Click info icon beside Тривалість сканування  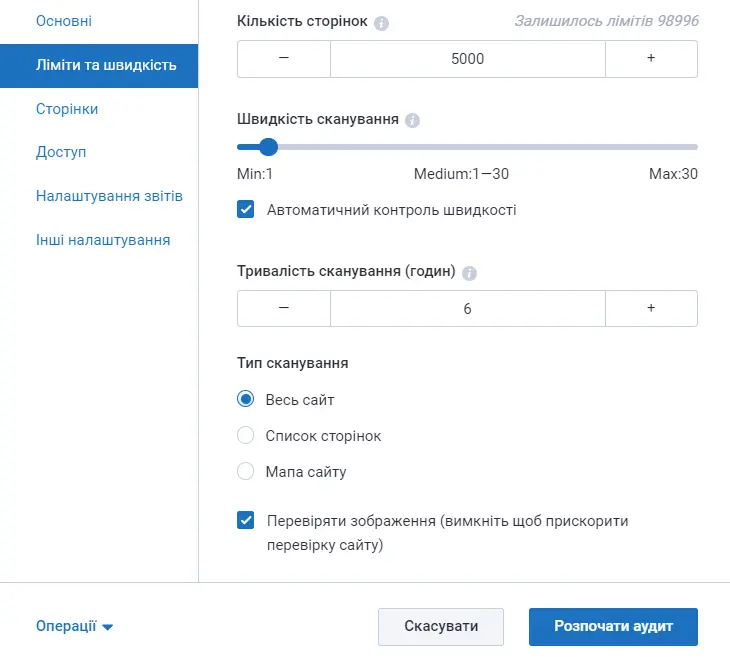point(469,273)
